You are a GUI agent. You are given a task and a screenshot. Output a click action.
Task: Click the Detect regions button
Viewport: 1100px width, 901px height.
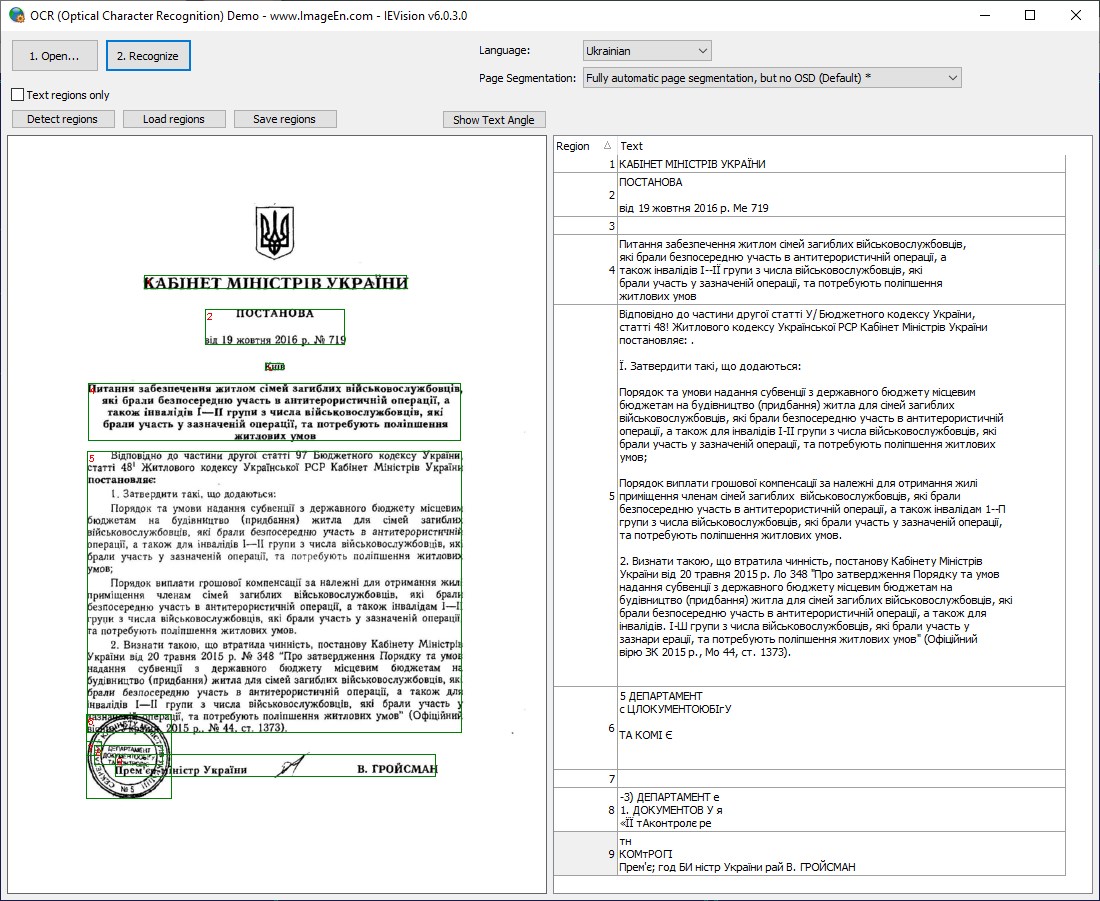(x=62, y=119)
